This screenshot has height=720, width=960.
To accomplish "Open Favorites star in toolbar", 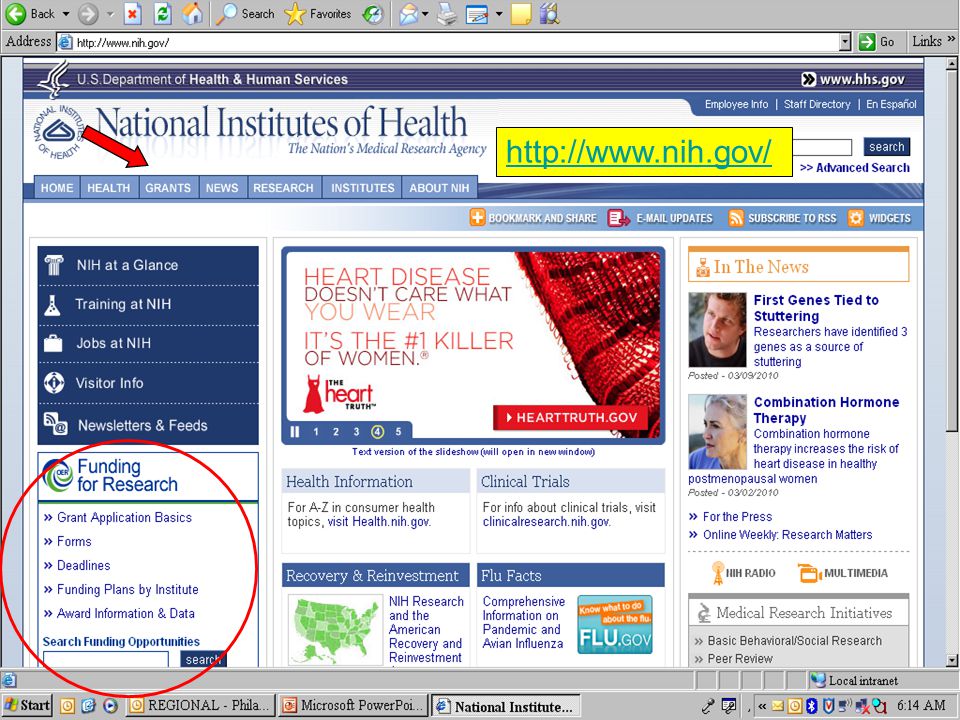I will point(295,13).
